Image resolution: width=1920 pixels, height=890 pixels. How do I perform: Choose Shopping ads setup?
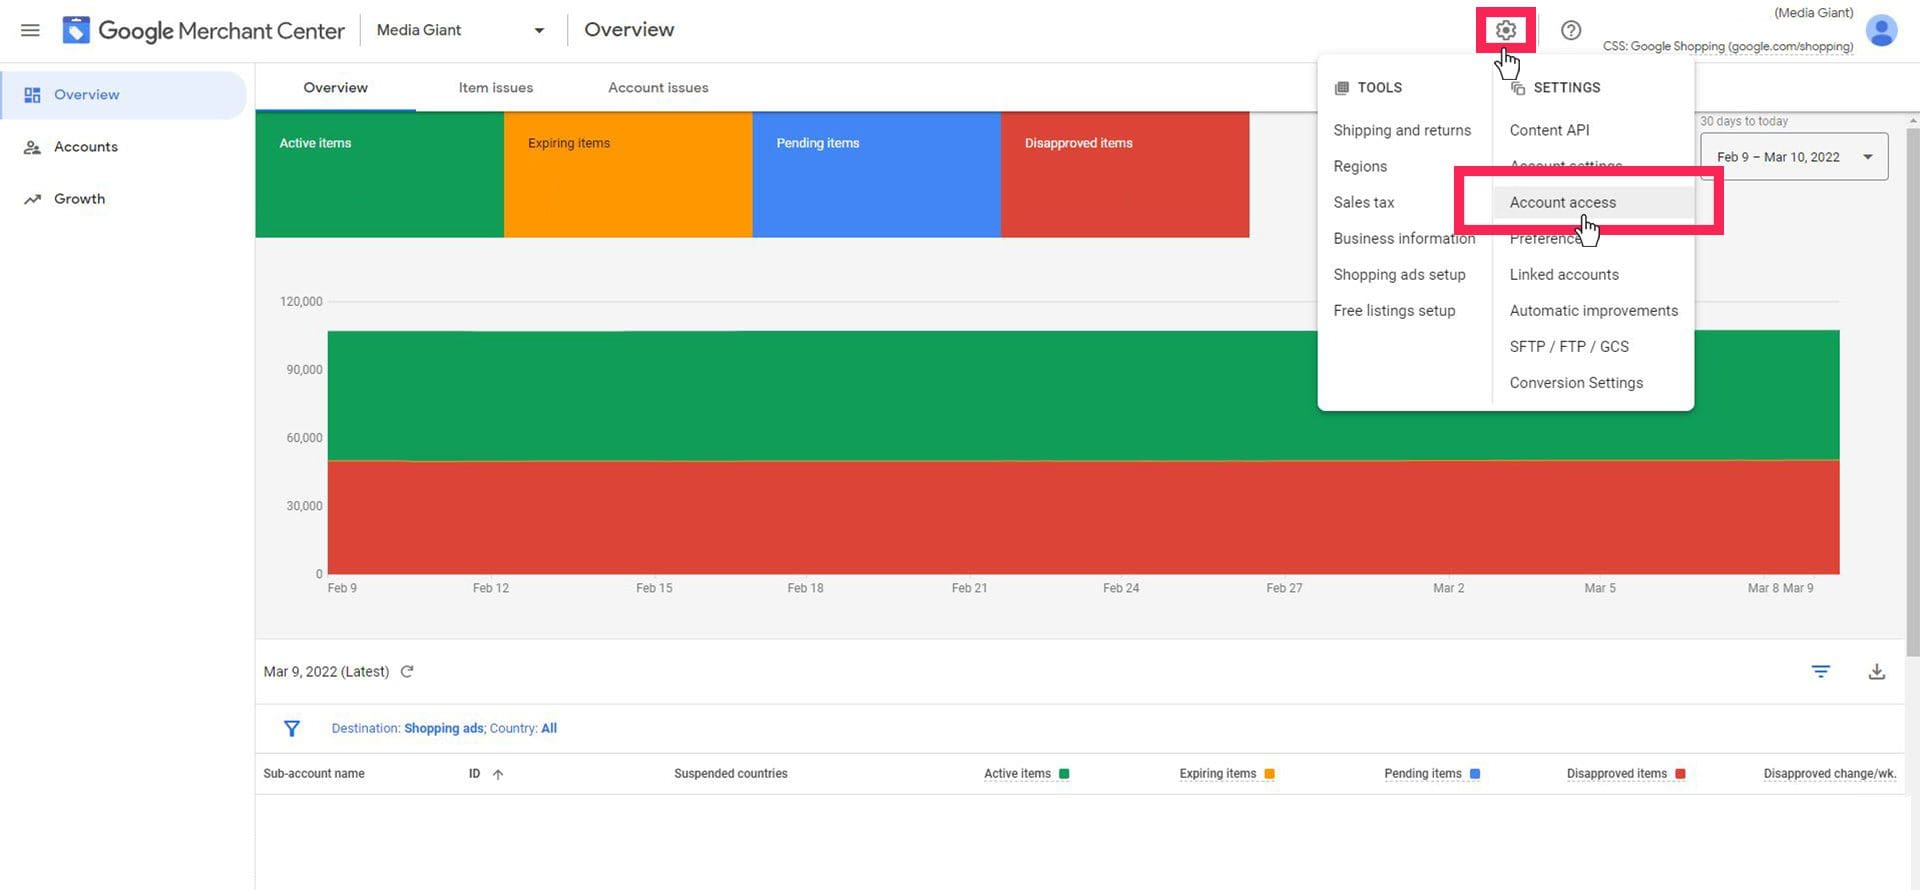pos(1399,274)
